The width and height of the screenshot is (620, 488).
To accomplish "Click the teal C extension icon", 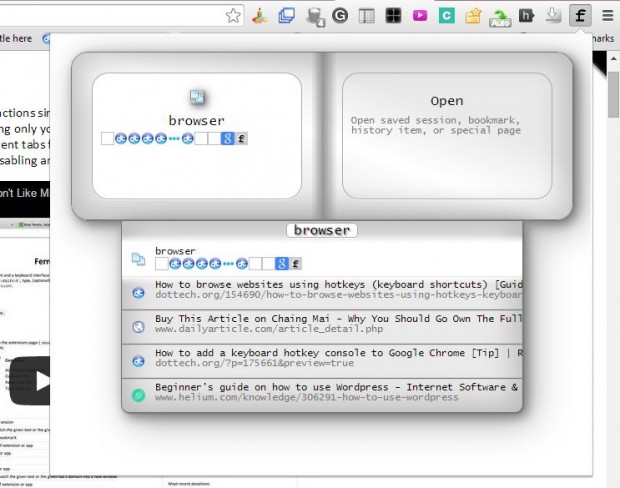I will [x=447, y=15].
